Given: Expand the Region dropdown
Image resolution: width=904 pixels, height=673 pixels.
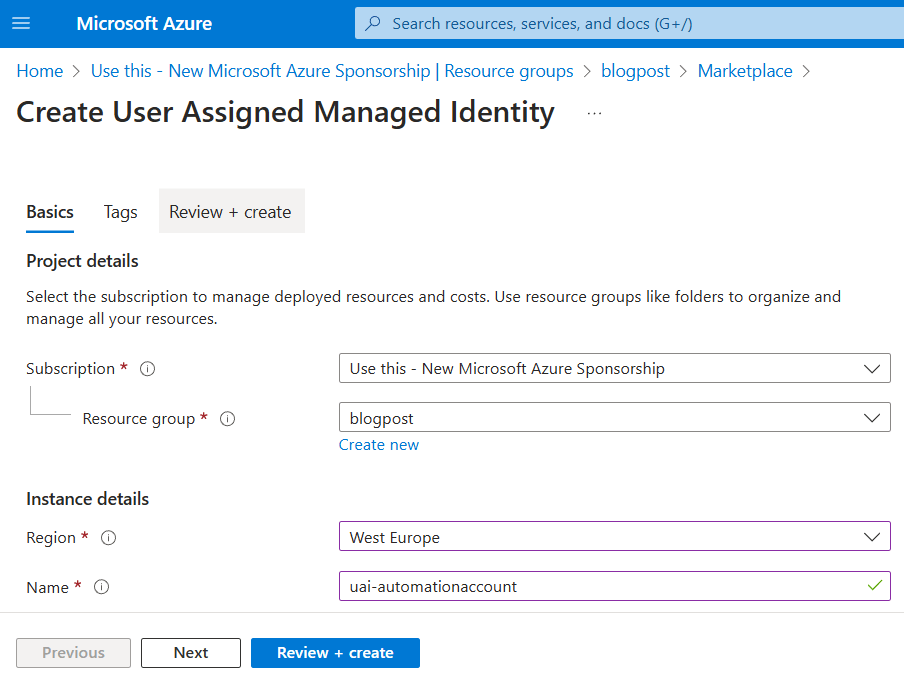Looking at the screenshot, I should coord(614,537).
